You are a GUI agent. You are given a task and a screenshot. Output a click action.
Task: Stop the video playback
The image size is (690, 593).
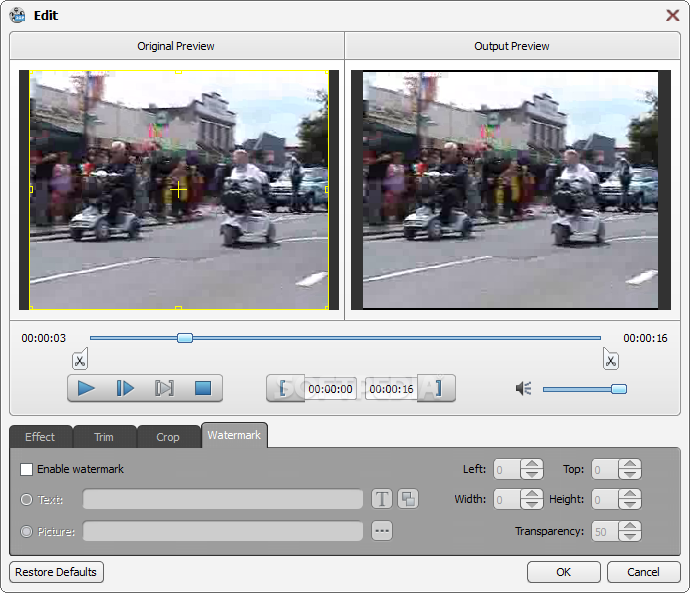coord(203,388)
